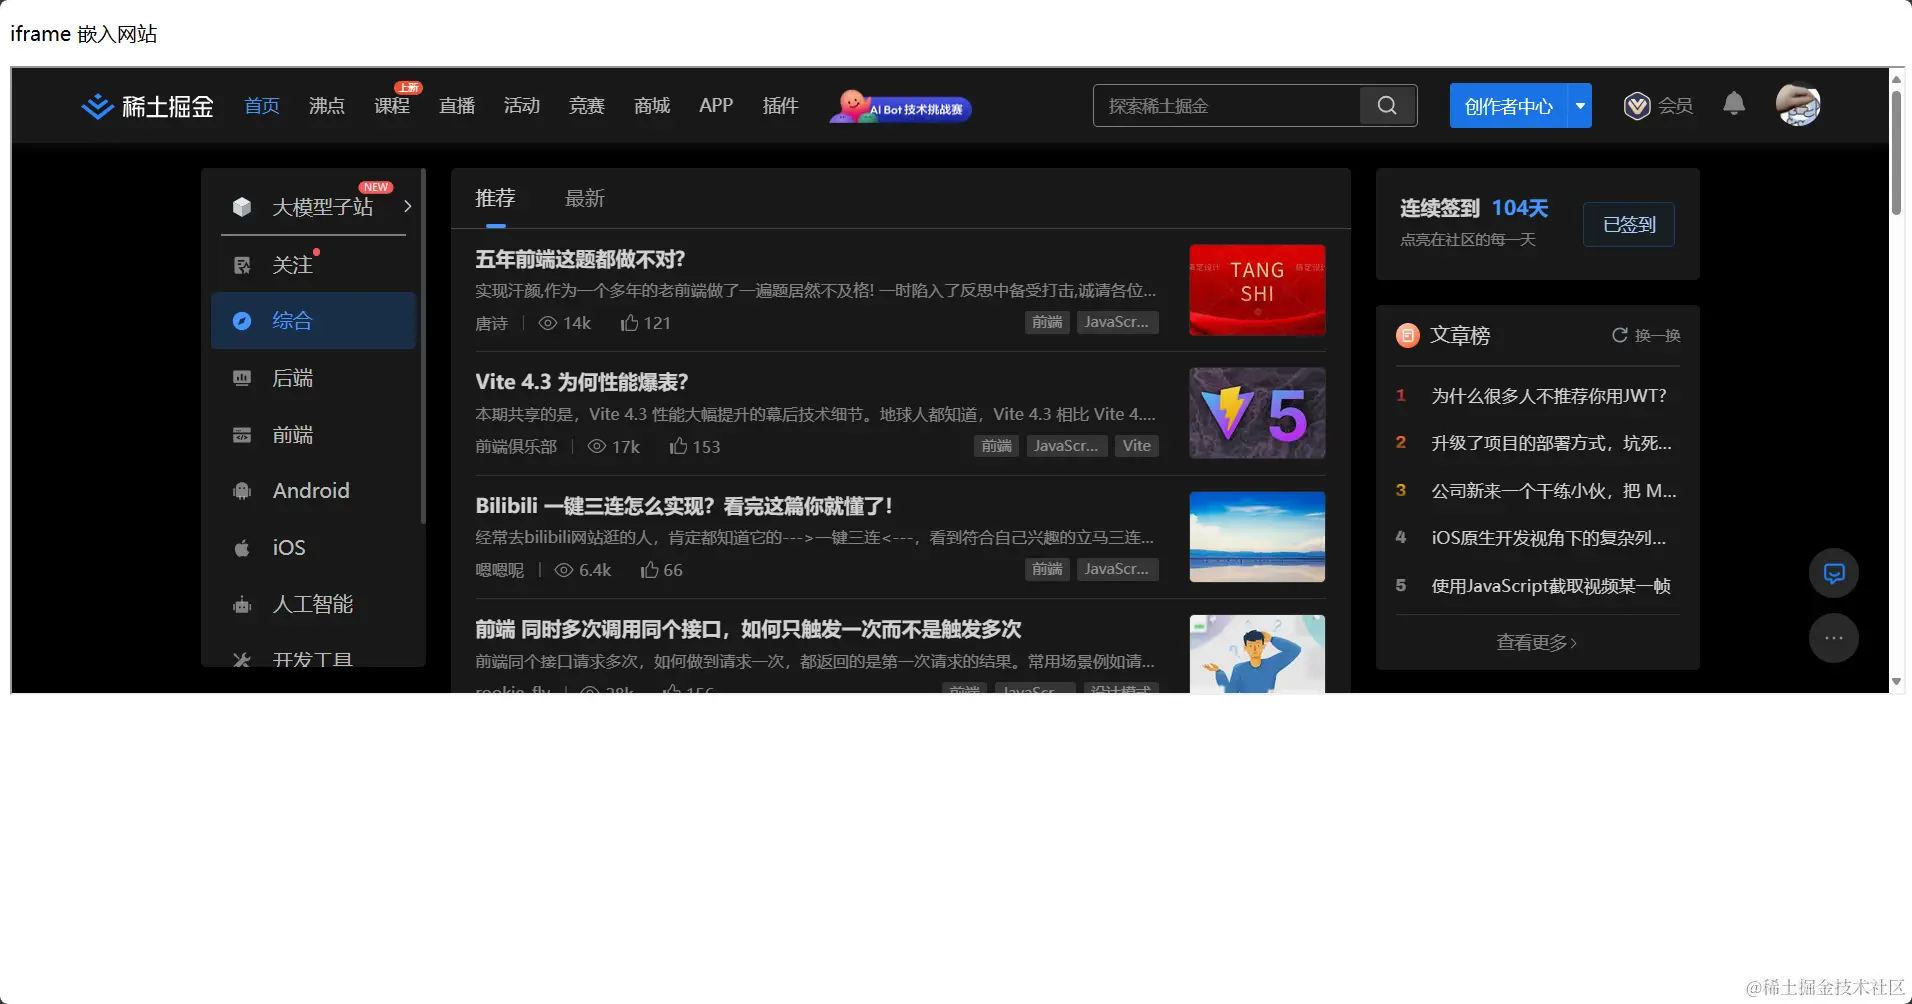
Task: Click views eye icon showing 14k
Action: 548,323
